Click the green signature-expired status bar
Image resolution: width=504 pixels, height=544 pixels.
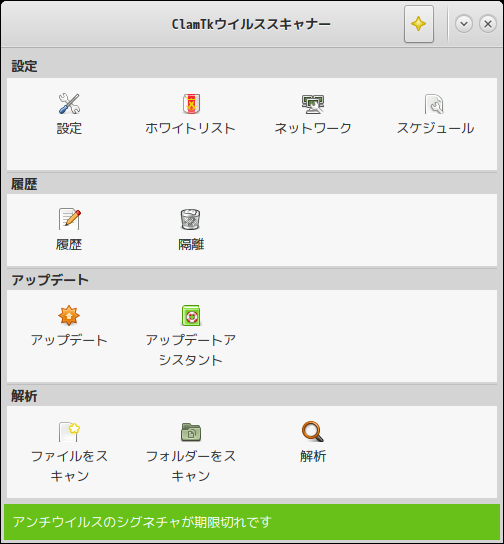click(x=252, y=522)
